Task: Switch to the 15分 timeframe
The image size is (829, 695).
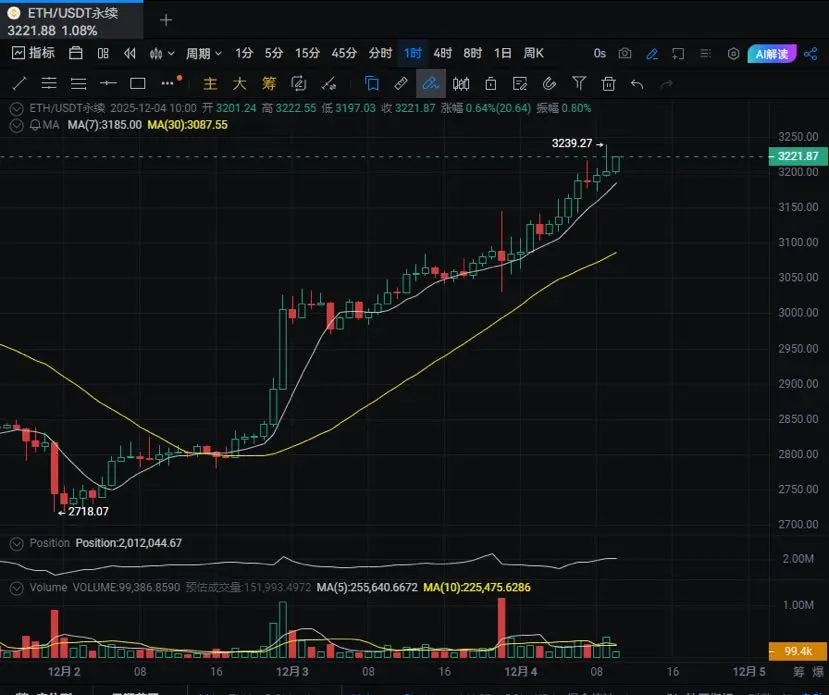Action: pyautogui.click(x=307, y=53)
